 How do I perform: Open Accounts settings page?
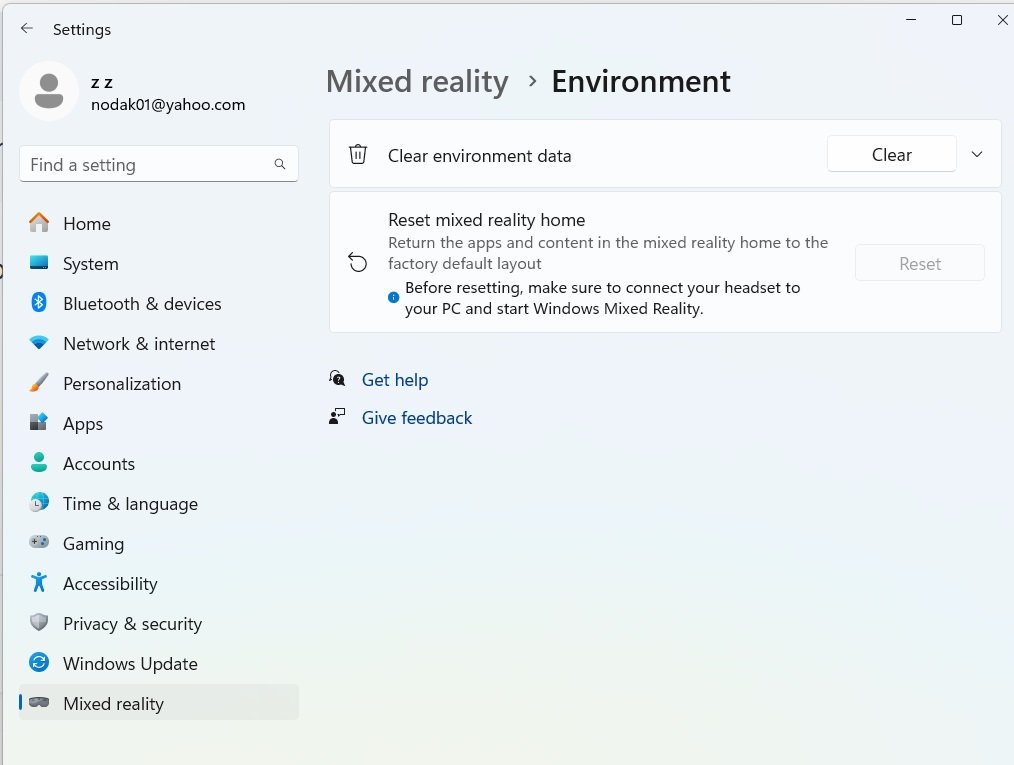[x=98, y=464]
